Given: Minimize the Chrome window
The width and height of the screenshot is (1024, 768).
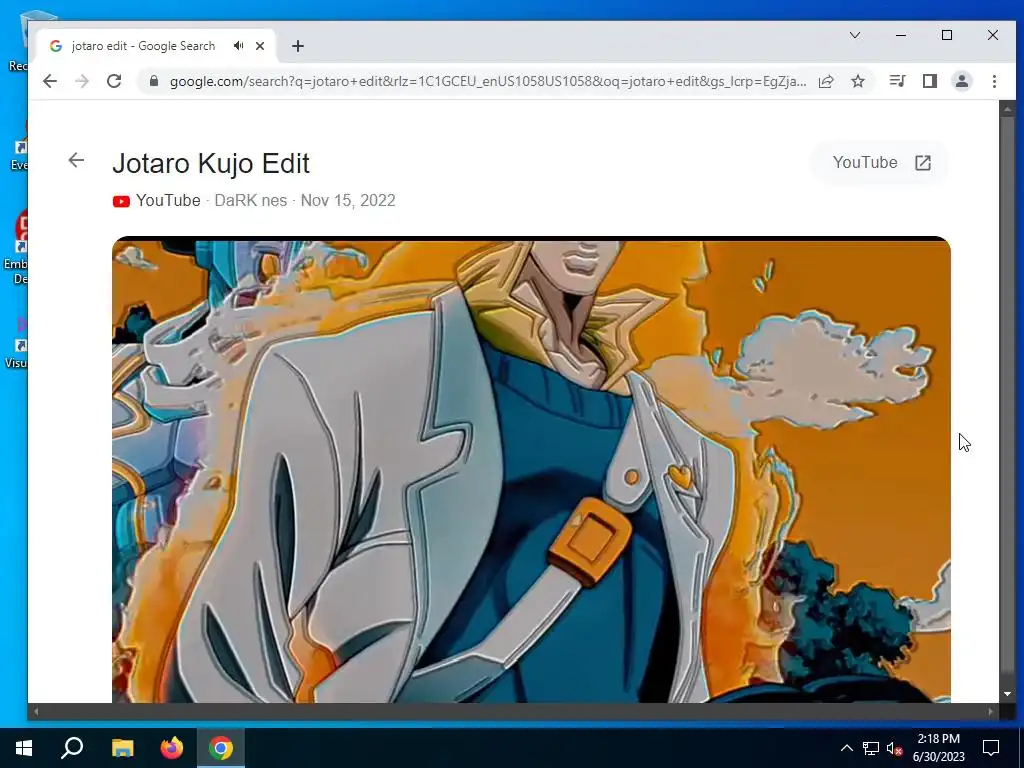Looking at the screenshot, I should [901, 35].
